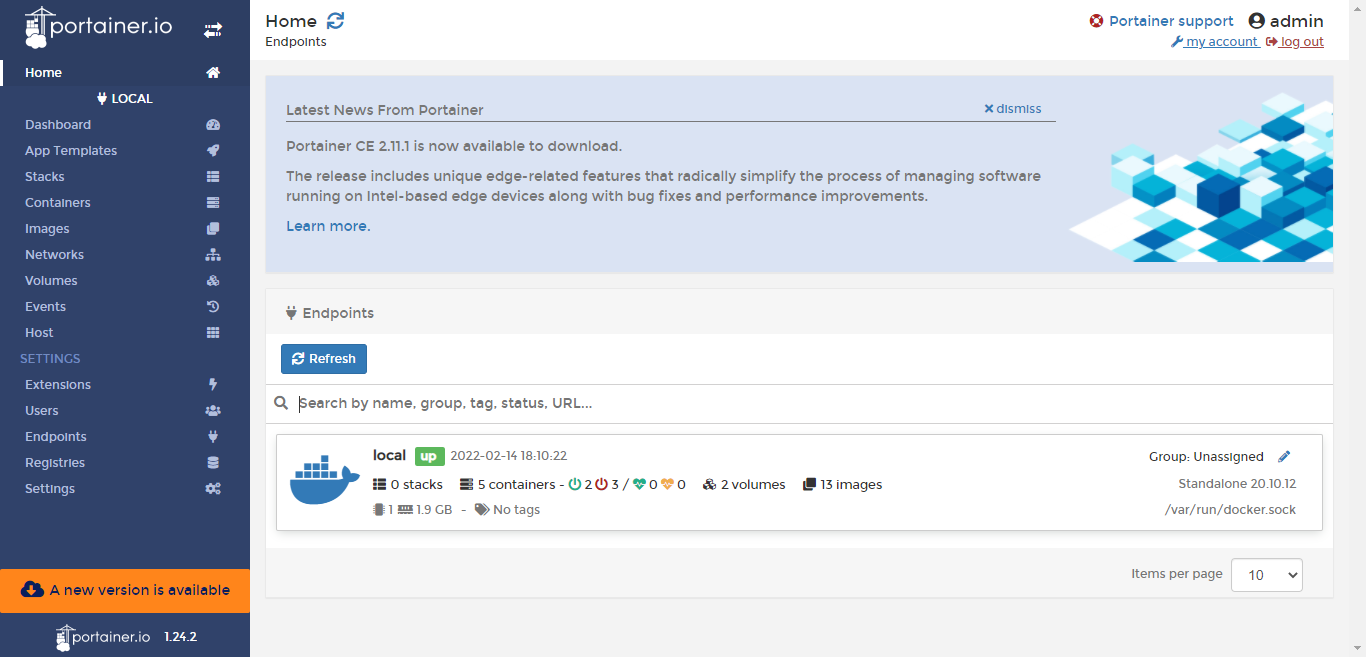Click the Images clone icon
The image size is (1366, 657).
[x=213, y=229]
